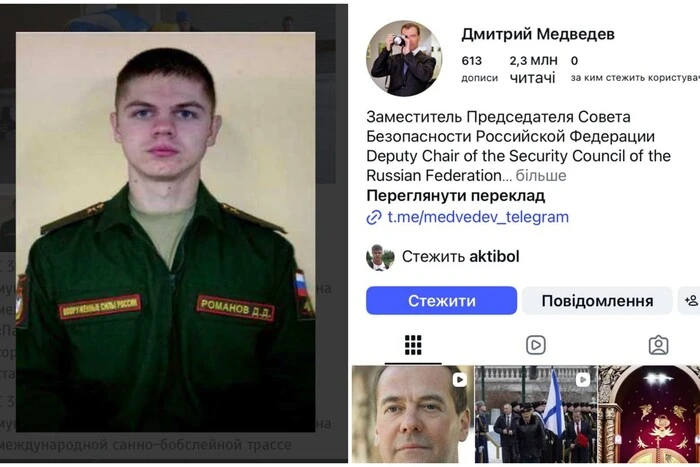View the 2,3 млн читачі followers list
This screenshot has width=700, height=467.
(533, 69)
